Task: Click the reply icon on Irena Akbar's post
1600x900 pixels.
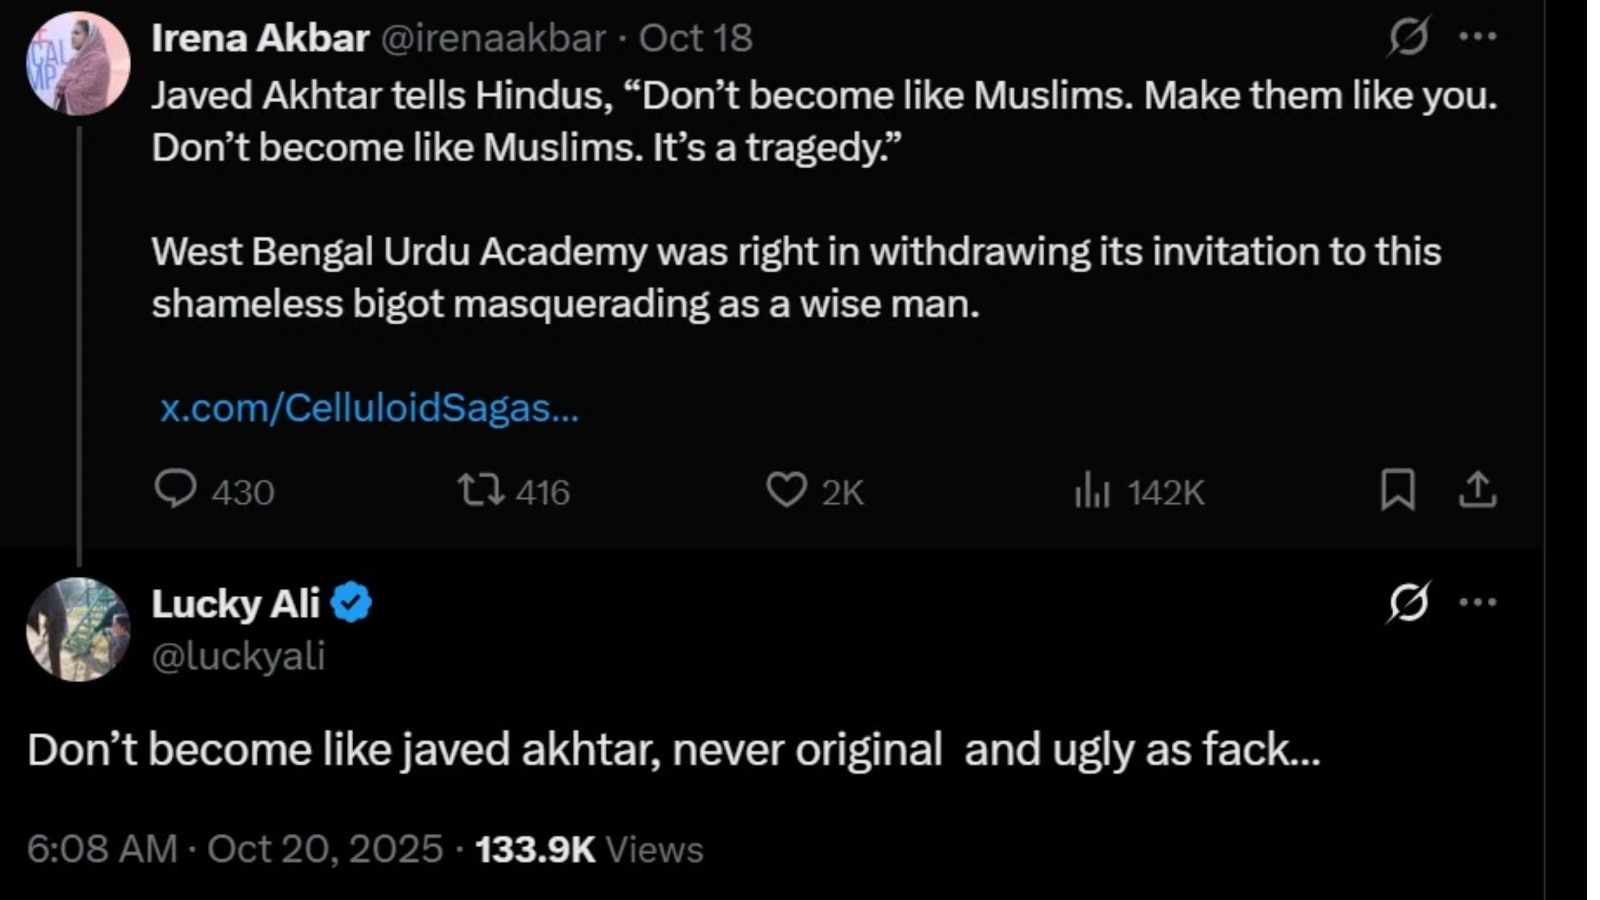Action: point(176,490)
